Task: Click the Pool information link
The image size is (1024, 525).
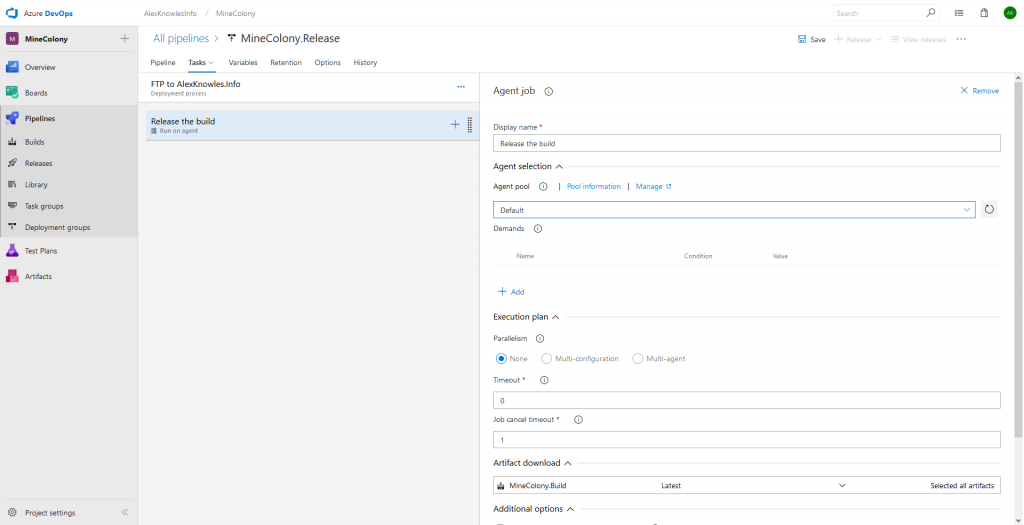Action: tap(593, 186)
